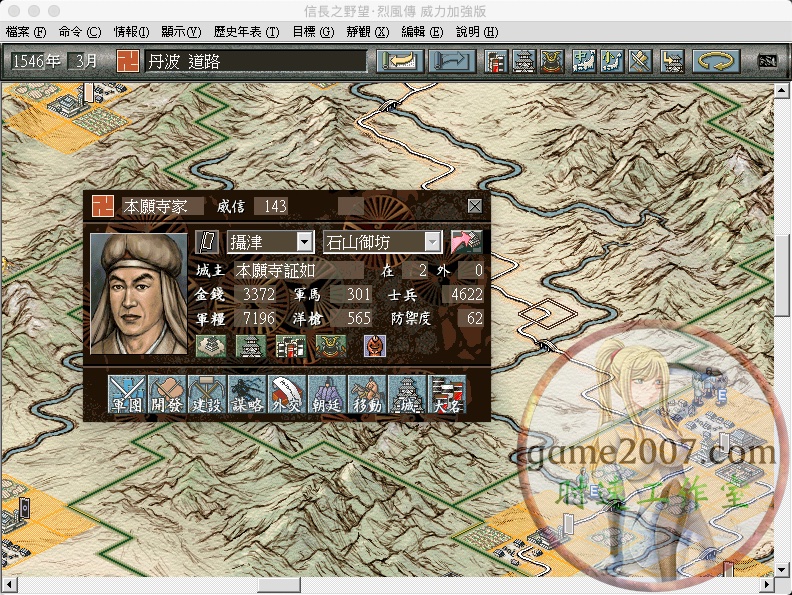Click the lord portrait of 本願寺証如
The image size is (792, 595).
tap(138, 293)
